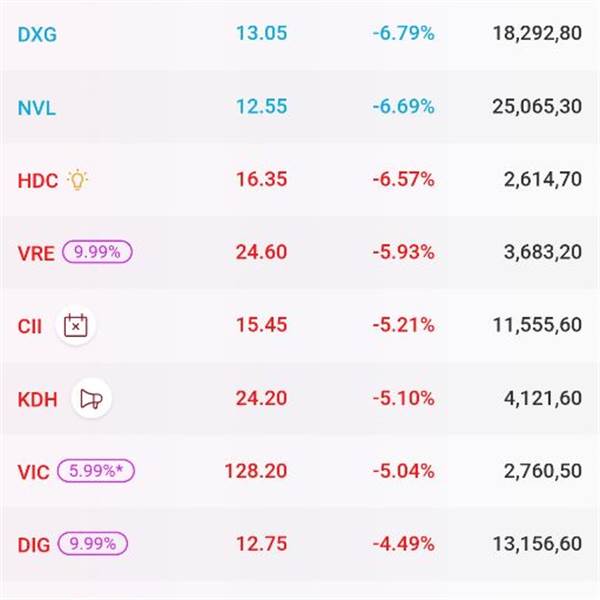Image resolution: width=600 pixels, height=600 pixels.
Task: Click DIG percent change -4.49%
Action: pyautogui.click(x=402, y=544)
